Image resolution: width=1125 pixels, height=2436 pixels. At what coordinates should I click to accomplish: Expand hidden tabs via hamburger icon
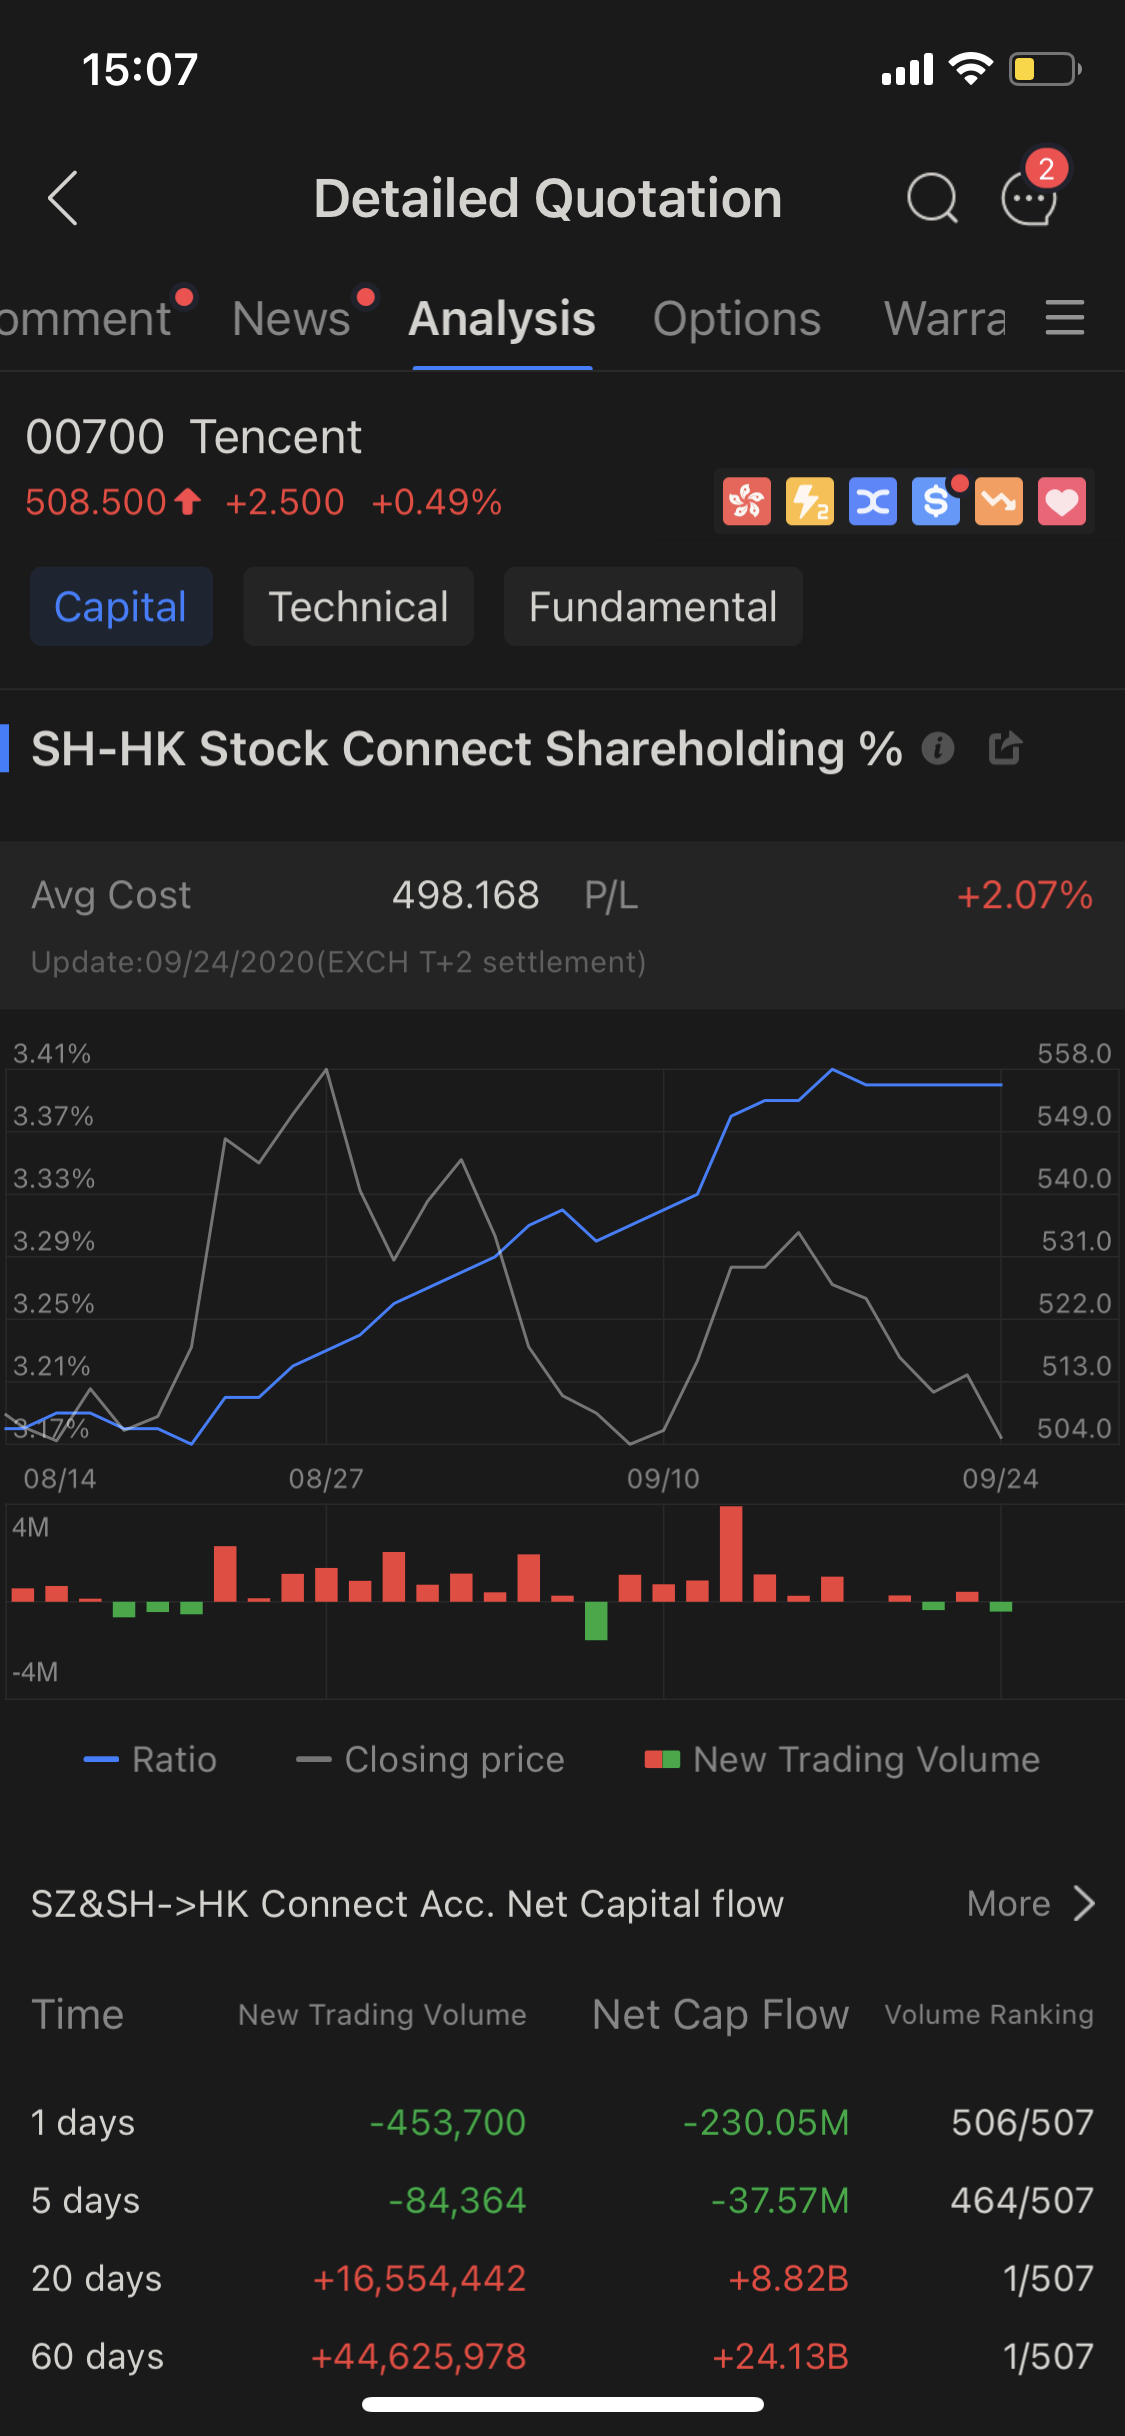[1064, 318]
